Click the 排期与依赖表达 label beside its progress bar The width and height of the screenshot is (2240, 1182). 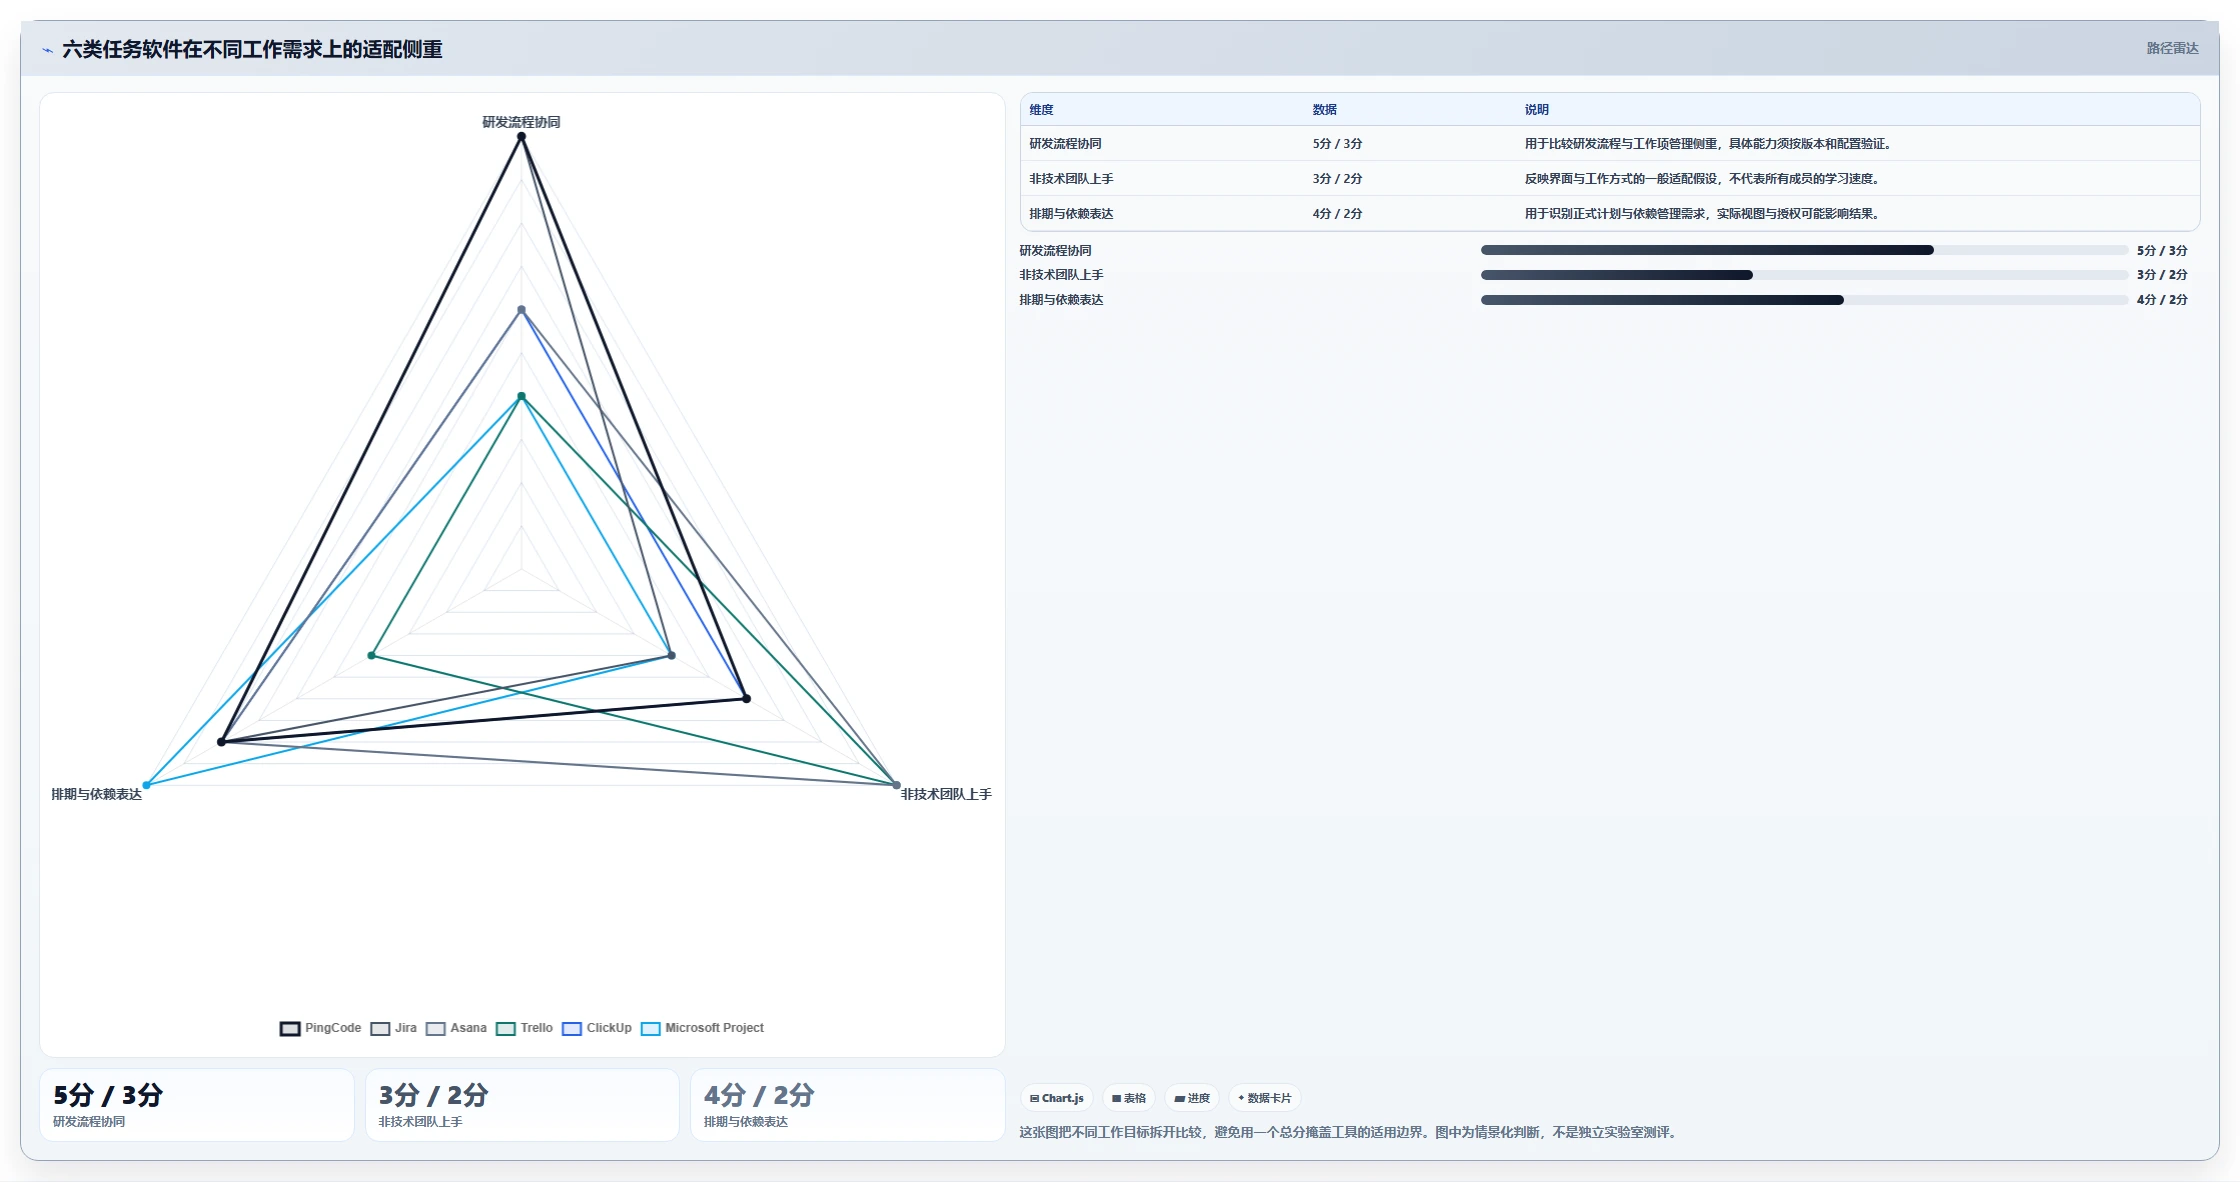(1061, 300)
